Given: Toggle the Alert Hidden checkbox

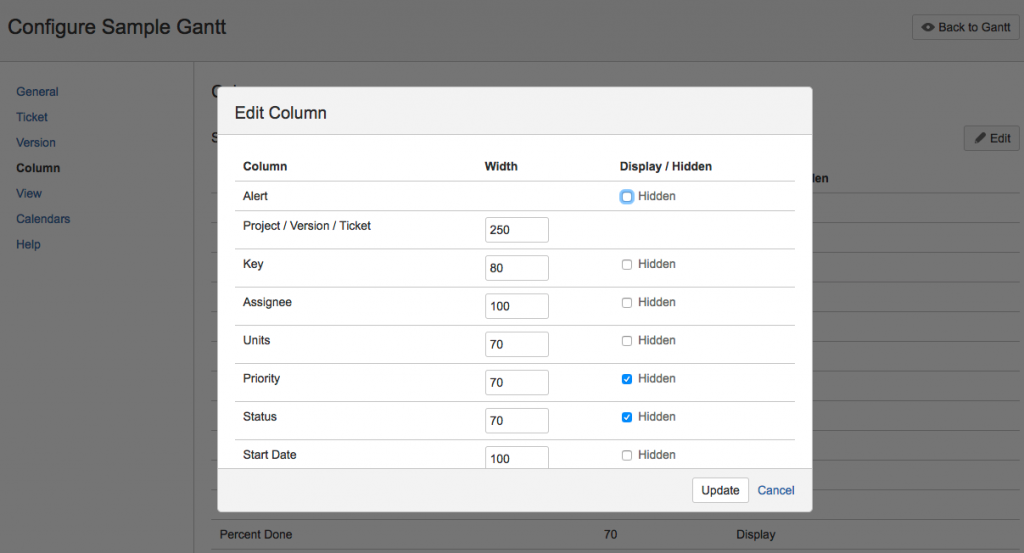Looking at the screenshot, I should tap(627, 197).
